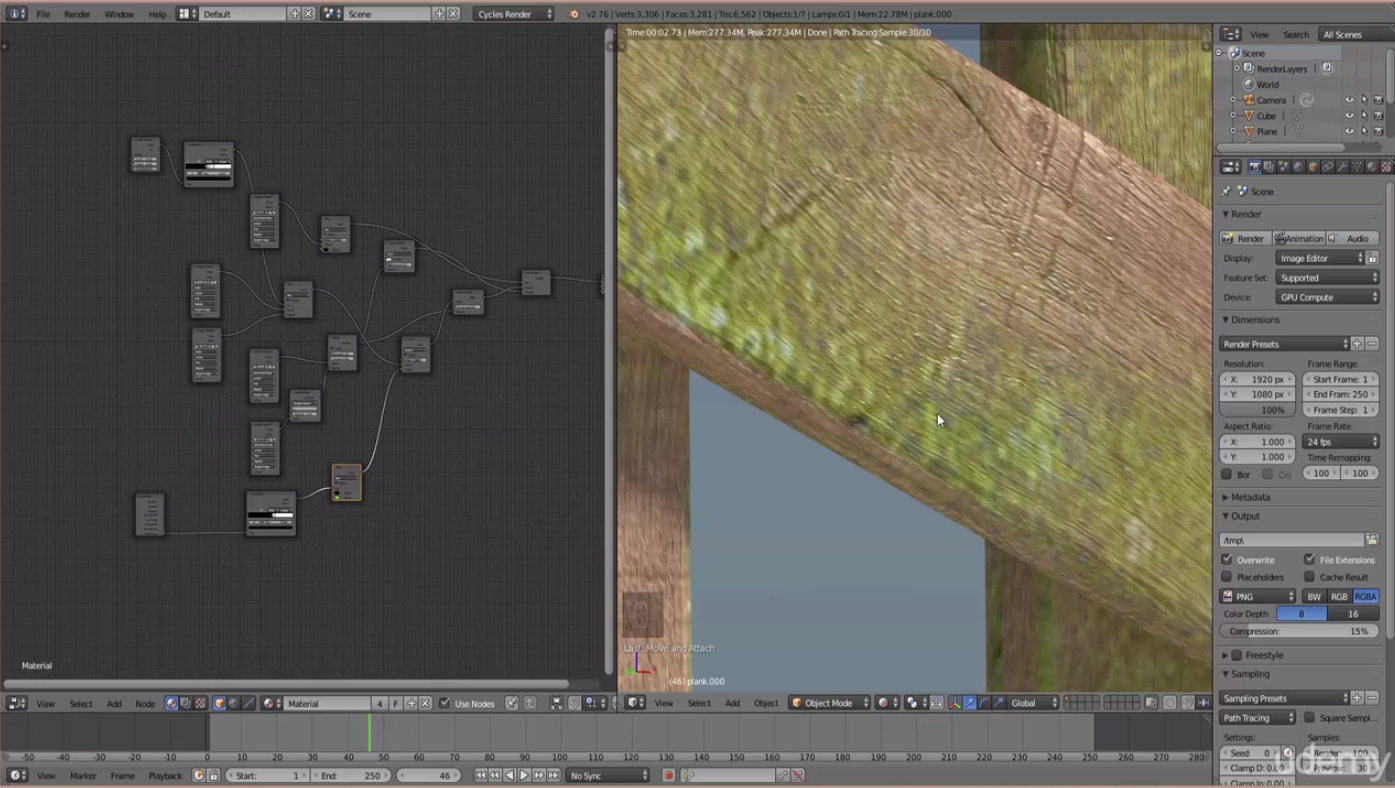The height and width of the screenshot is (788, 1395).
Task: Open the Mesh Data properties tab icon
Action: (1357, 167)
